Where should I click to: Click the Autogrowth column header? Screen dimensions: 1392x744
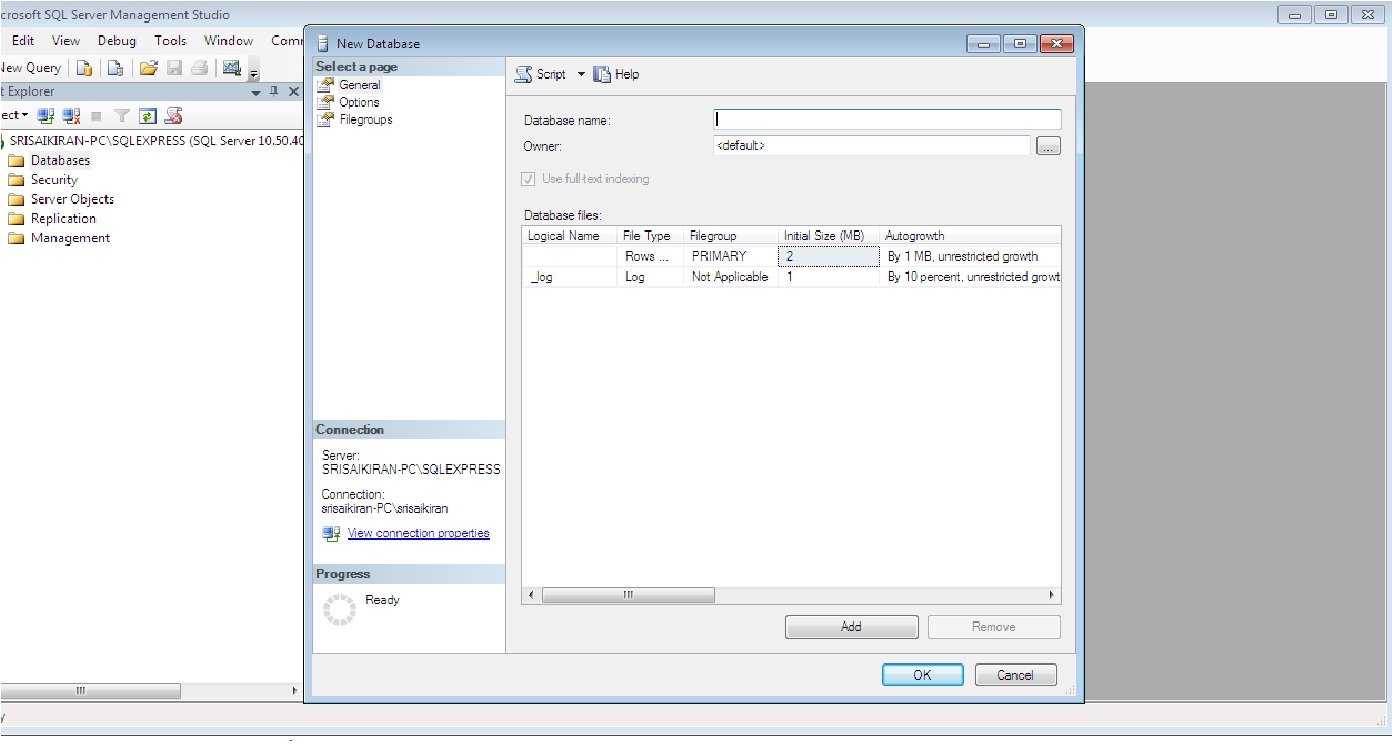[x=970, y=236]
